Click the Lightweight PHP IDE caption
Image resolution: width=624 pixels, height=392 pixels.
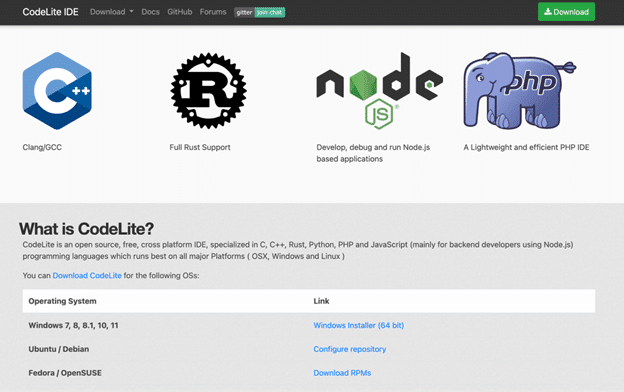[x=526, y=147]
